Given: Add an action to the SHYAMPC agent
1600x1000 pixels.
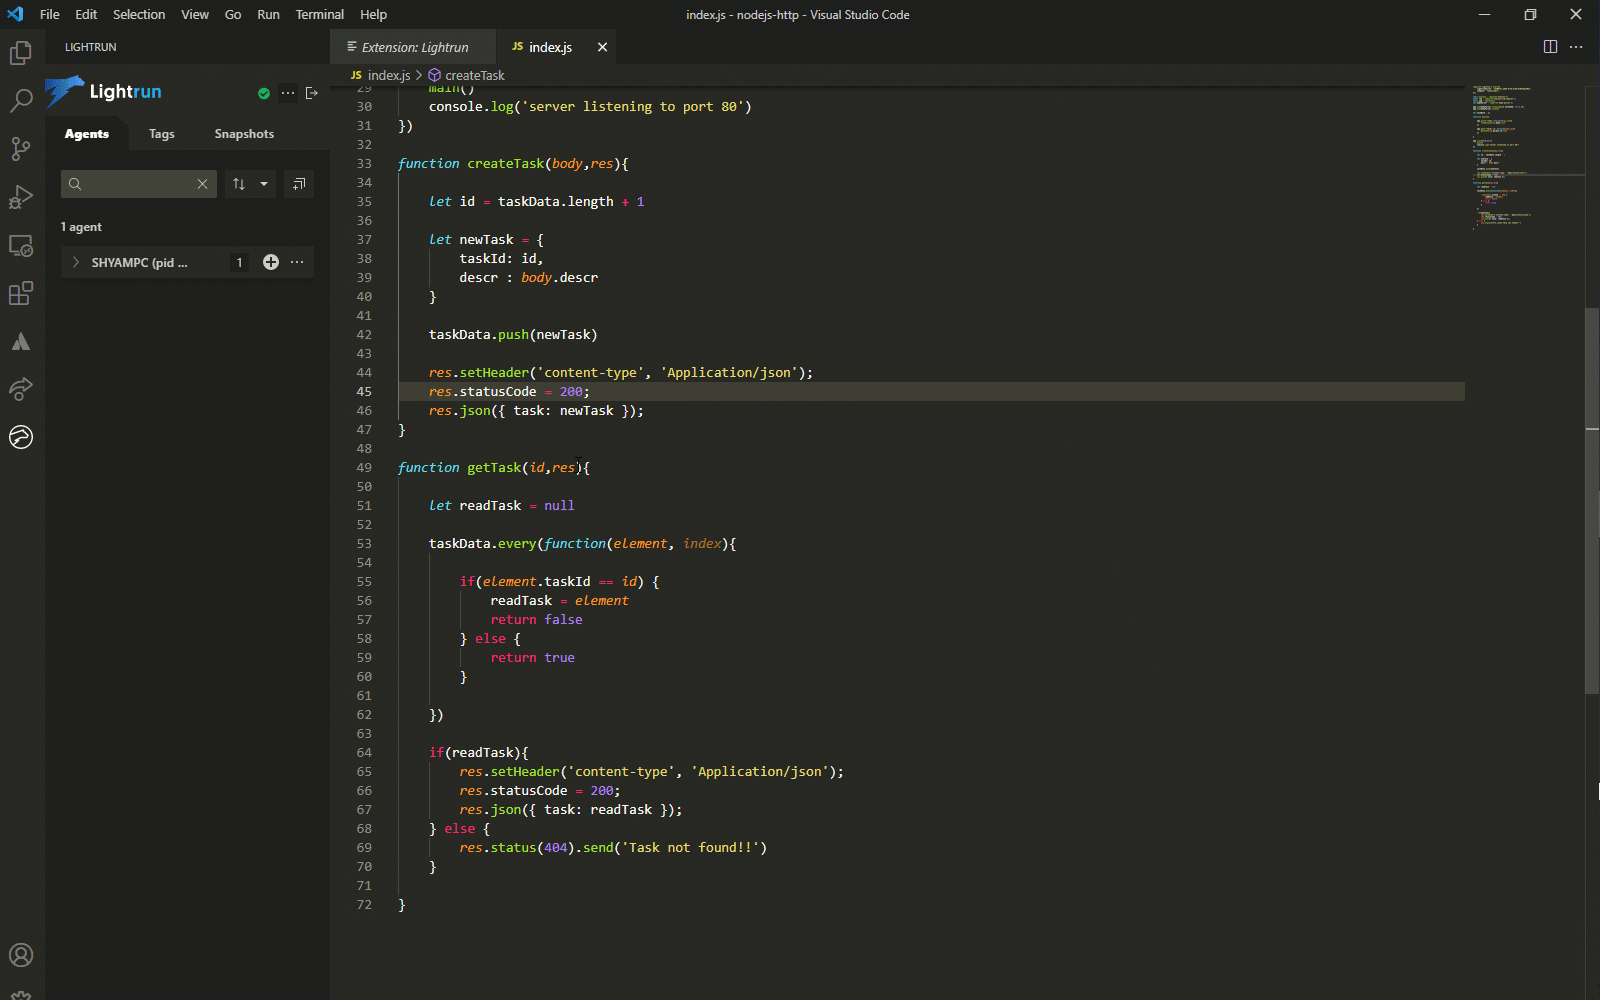Looking at the screenshot, I should [x=270, y=262].
